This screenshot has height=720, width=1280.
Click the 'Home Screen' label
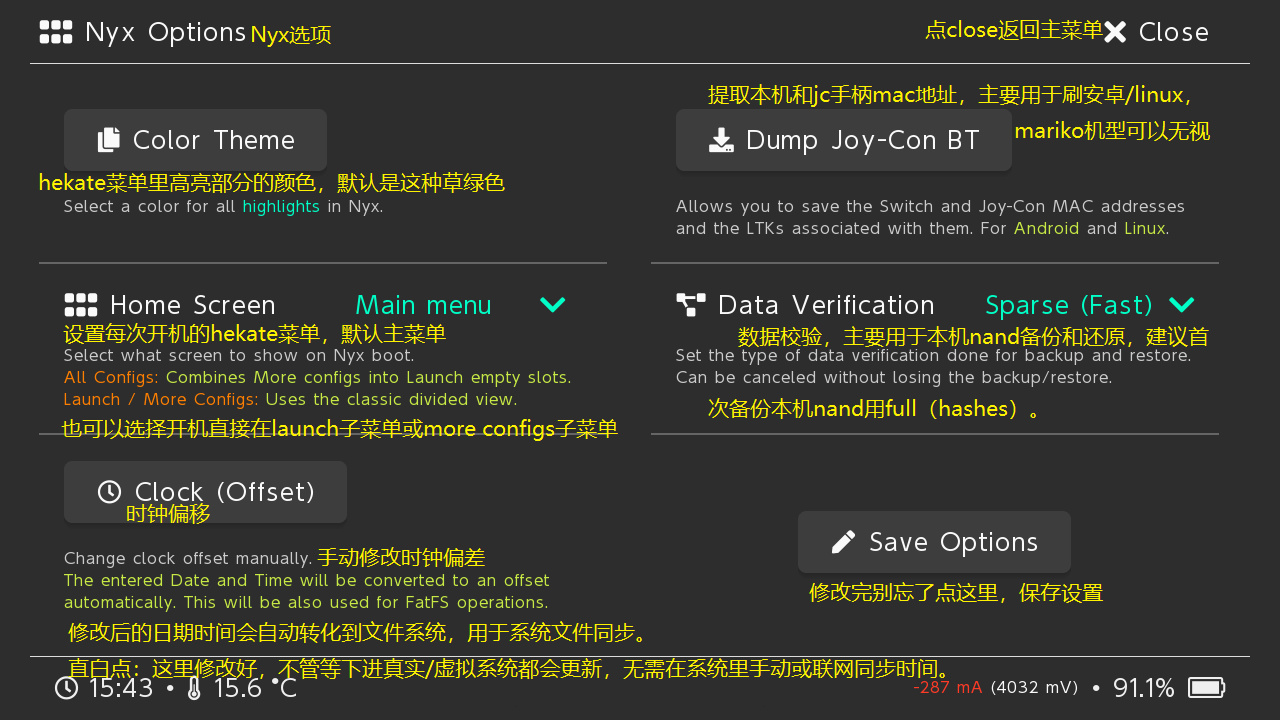point(193,305)
